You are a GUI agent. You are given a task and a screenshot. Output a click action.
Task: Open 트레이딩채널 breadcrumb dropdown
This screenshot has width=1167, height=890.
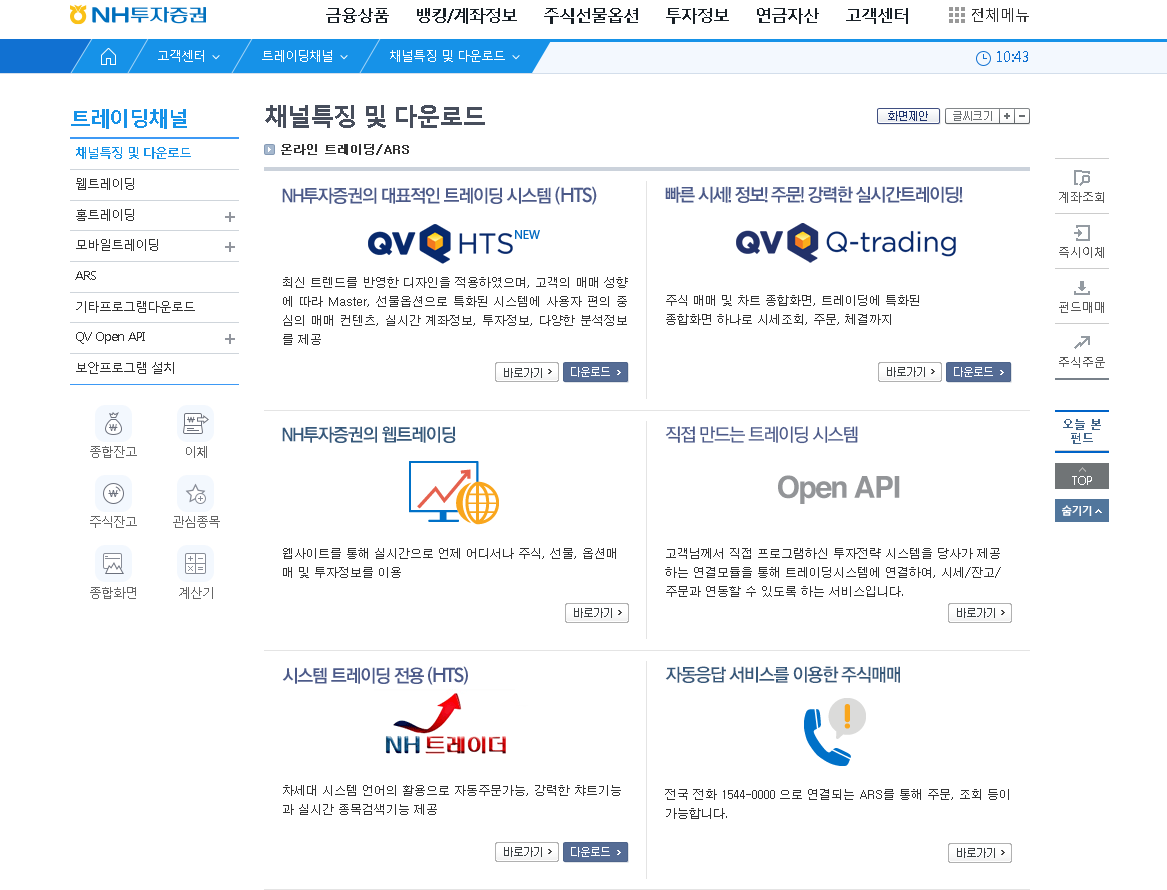[304, 57]
